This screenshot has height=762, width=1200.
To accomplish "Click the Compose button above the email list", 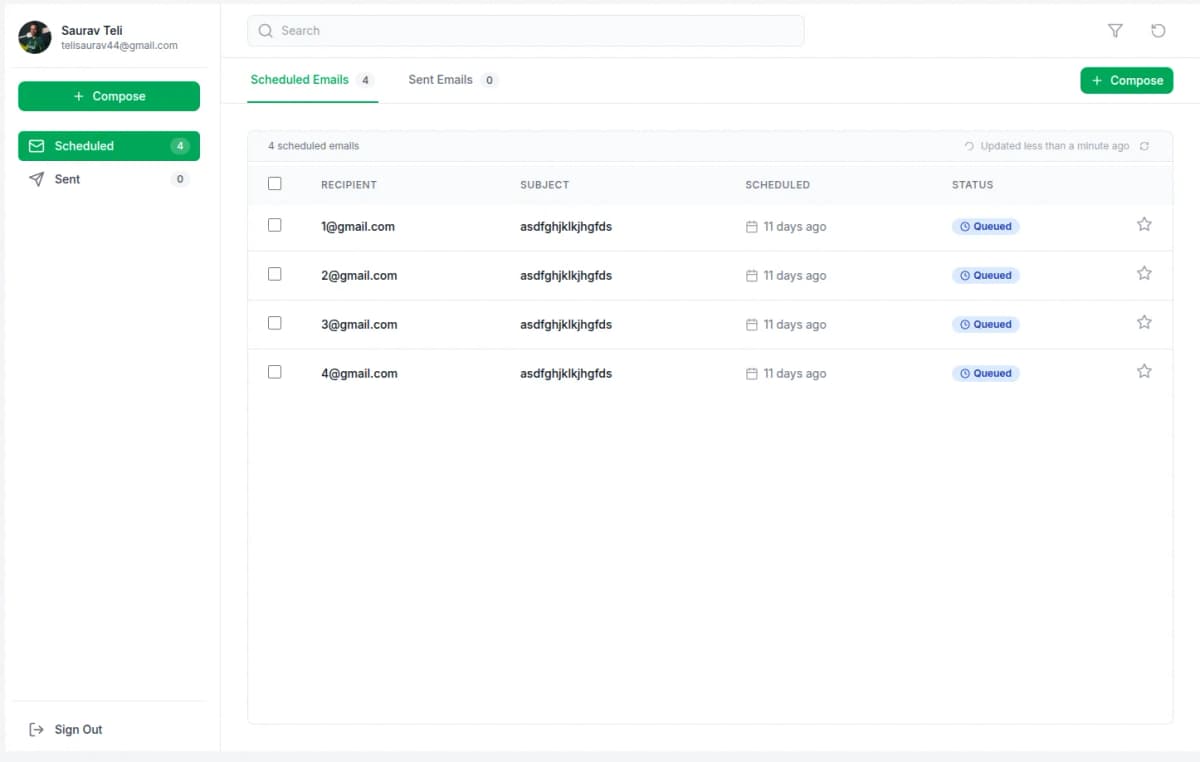I will (x=1127, y=80).
